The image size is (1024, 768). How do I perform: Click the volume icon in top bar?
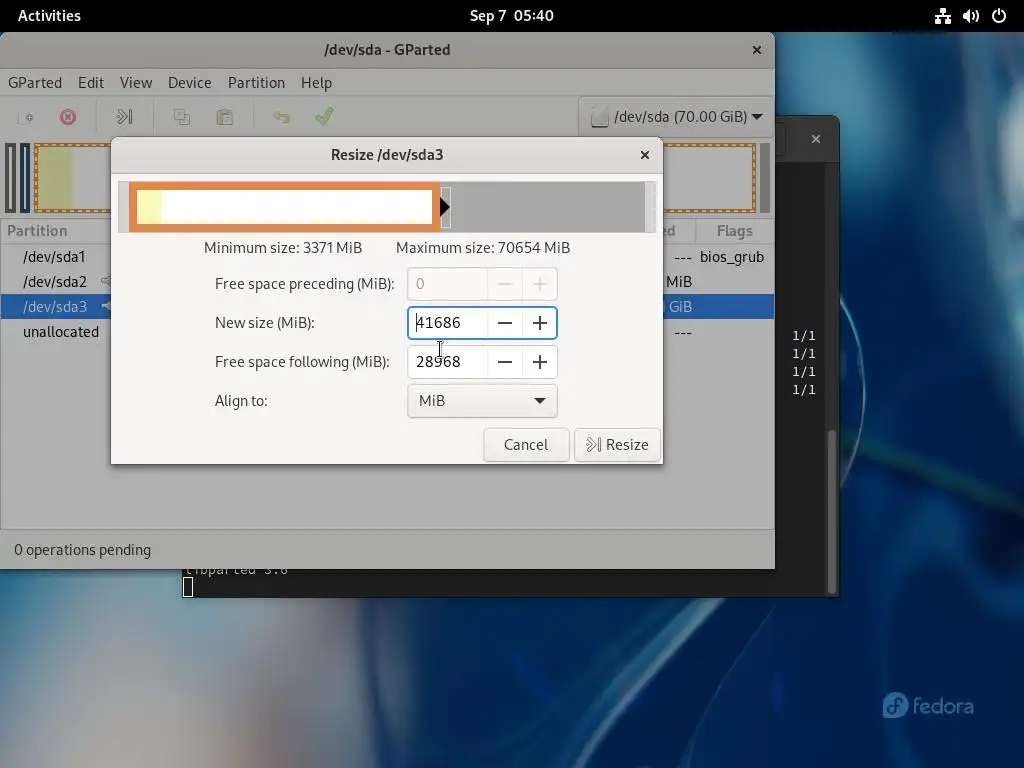pos(971,16)
